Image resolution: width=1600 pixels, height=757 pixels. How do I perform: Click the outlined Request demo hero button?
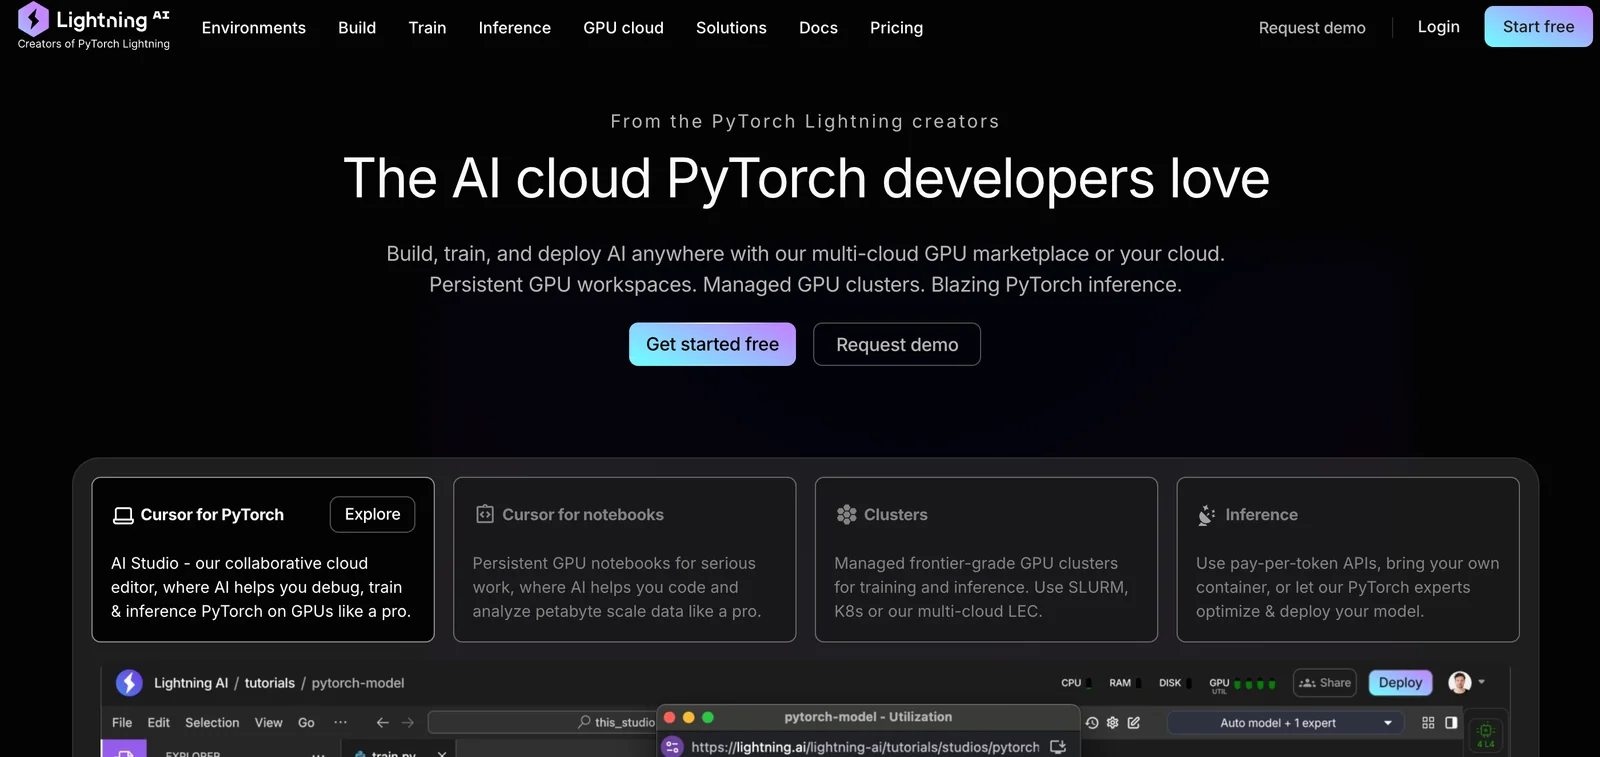click(x=897, y=344)
